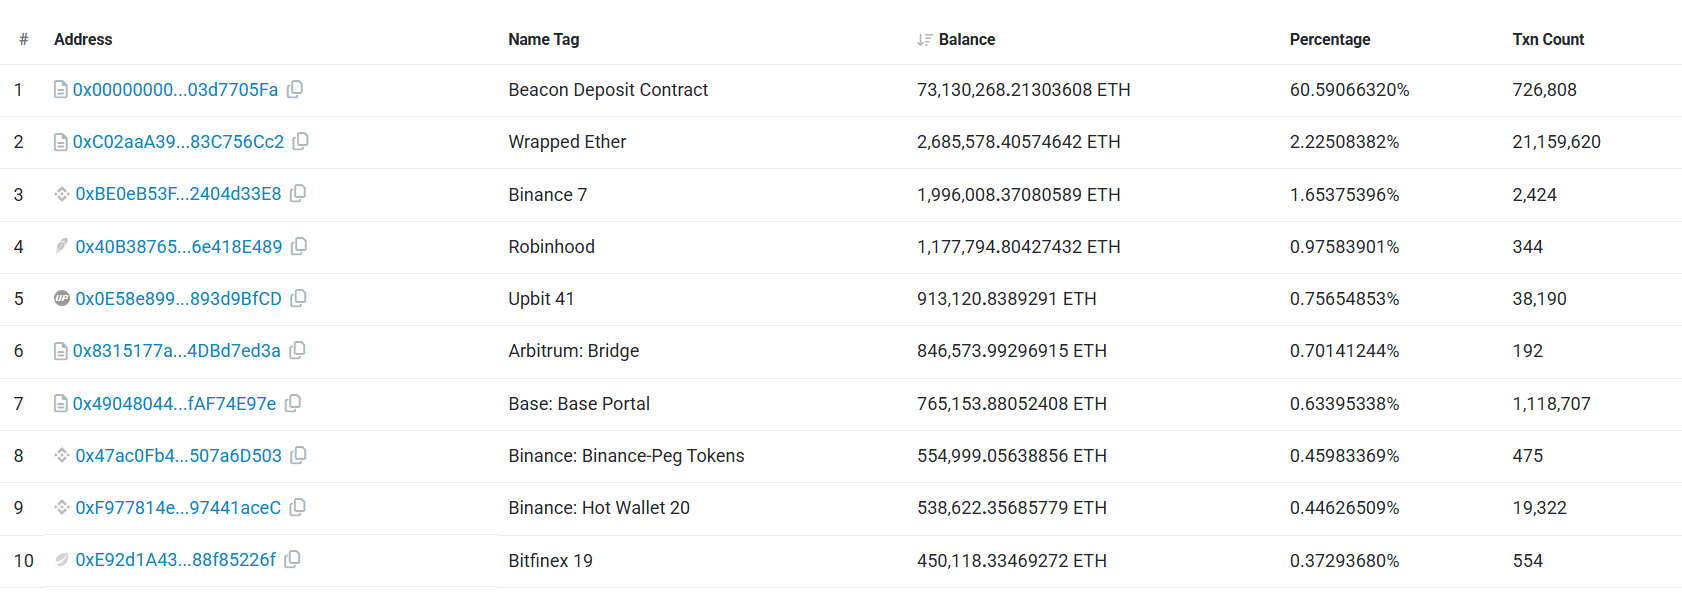This screenshot has height=602, width=1682.
Task: Click the Binance icon on Hot Wallet 20 row
Action: click(x=61, y=507)
